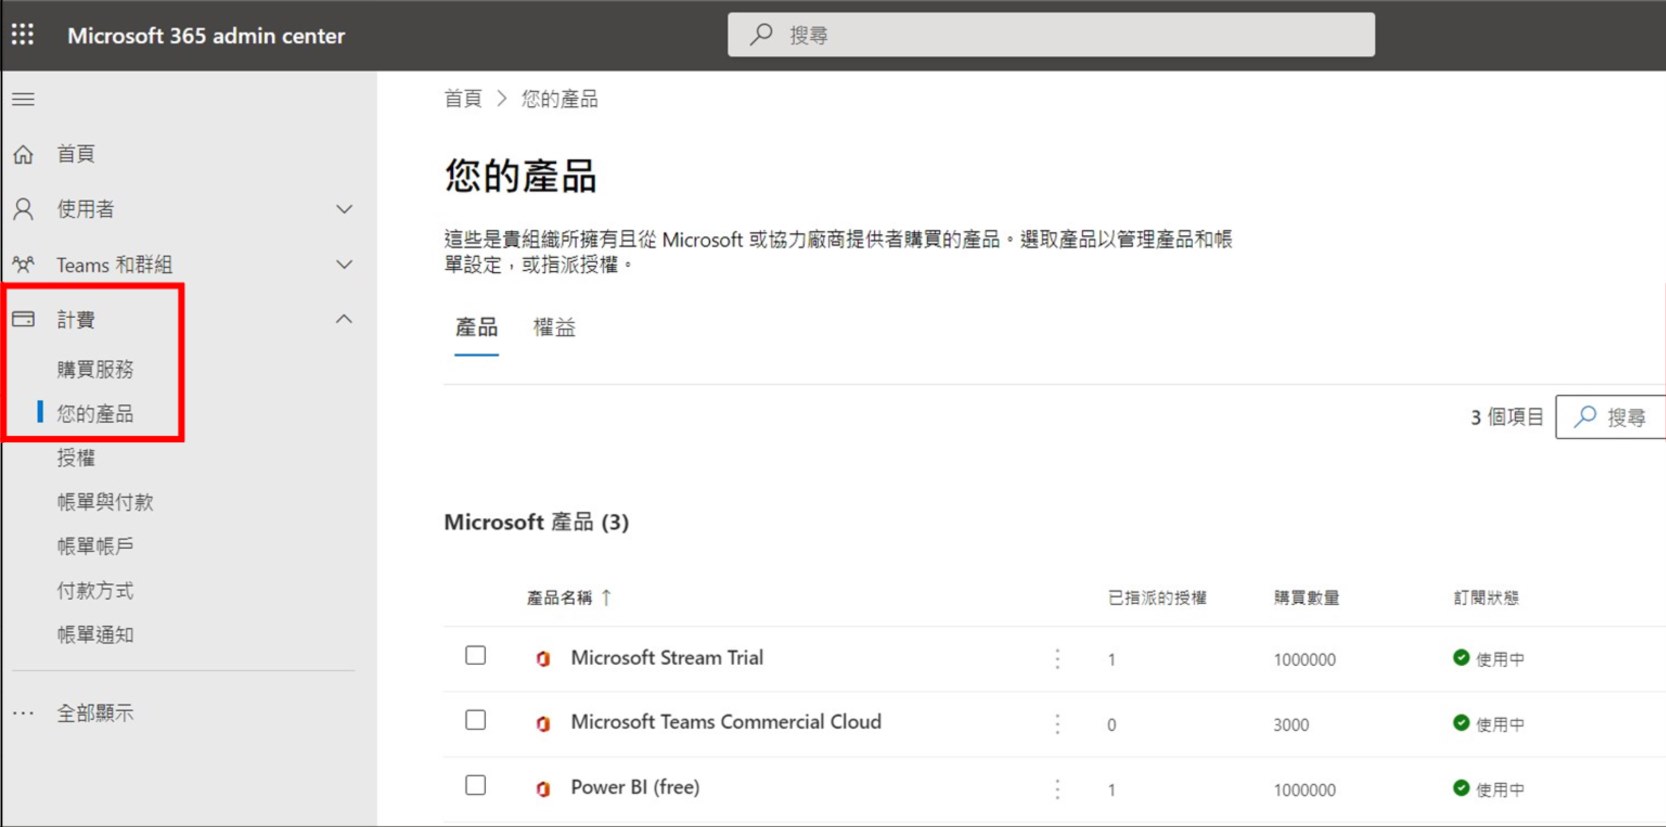Click the billing card icon beside 計費
Viewport: 1666px width, 827px height.
(x=23, y=320)
